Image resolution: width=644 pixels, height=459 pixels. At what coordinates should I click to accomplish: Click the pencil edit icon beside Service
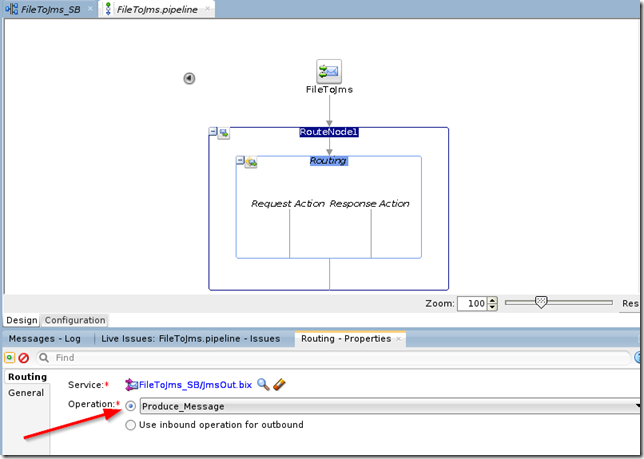(x=280, y=384)
